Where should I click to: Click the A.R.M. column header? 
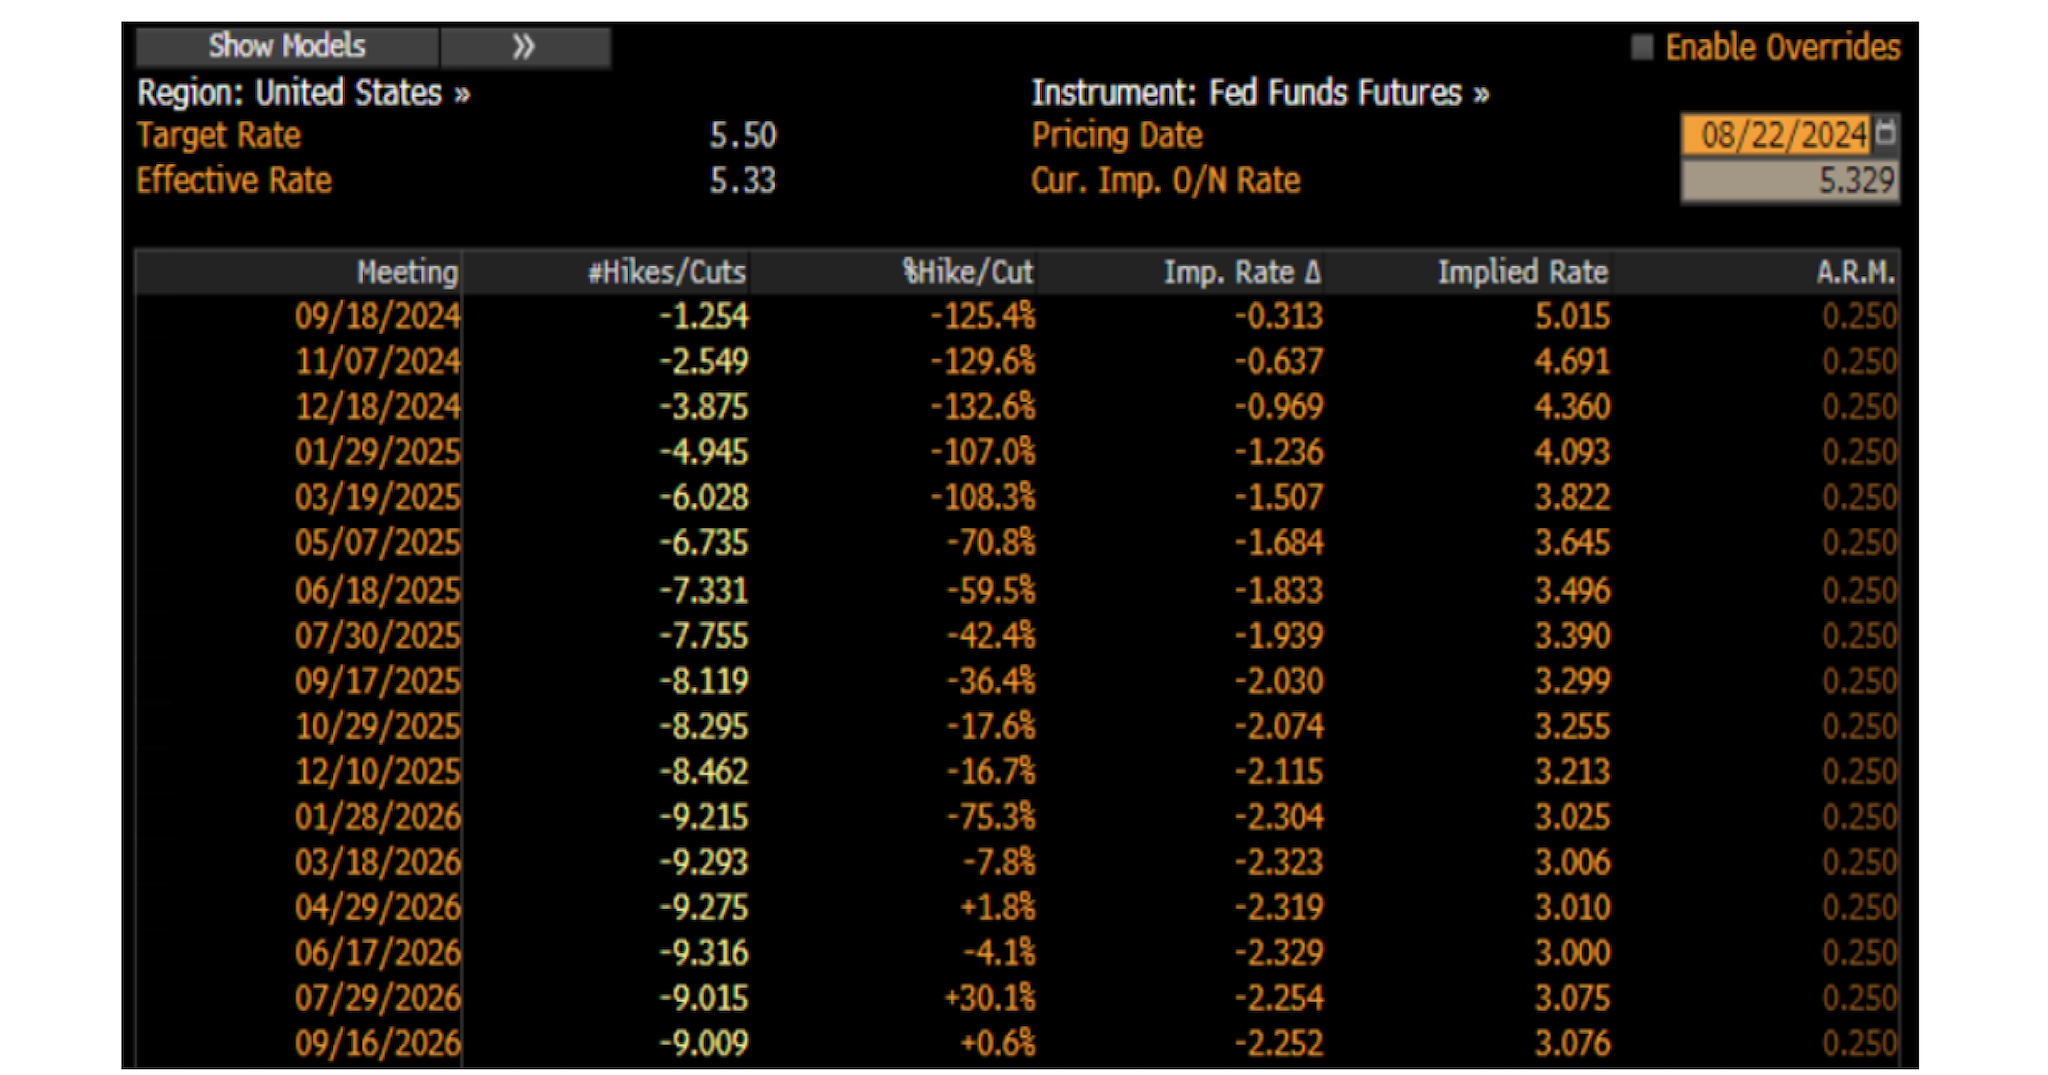[1854, 272]
